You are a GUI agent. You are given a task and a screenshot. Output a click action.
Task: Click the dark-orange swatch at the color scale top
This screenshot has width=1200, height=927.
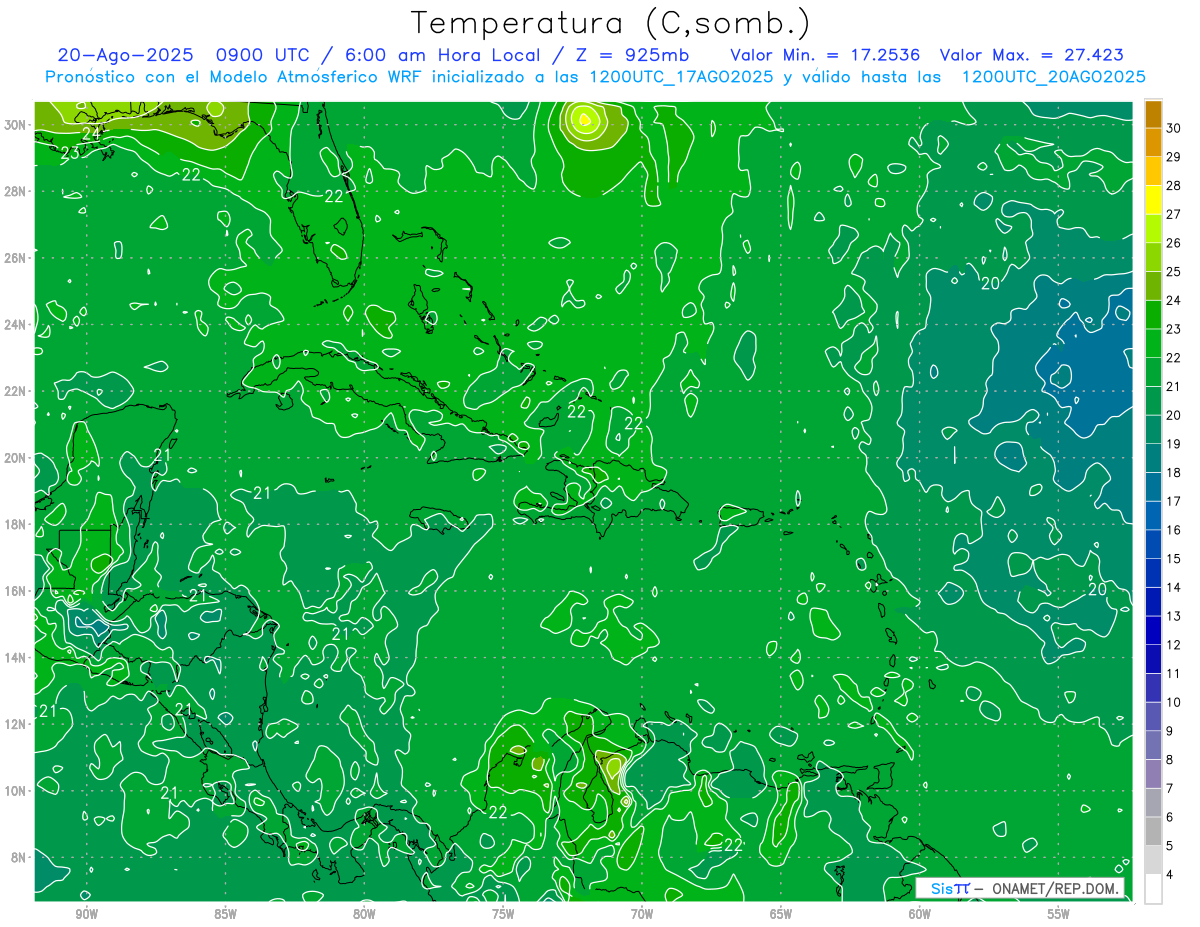click(1153, 114)
